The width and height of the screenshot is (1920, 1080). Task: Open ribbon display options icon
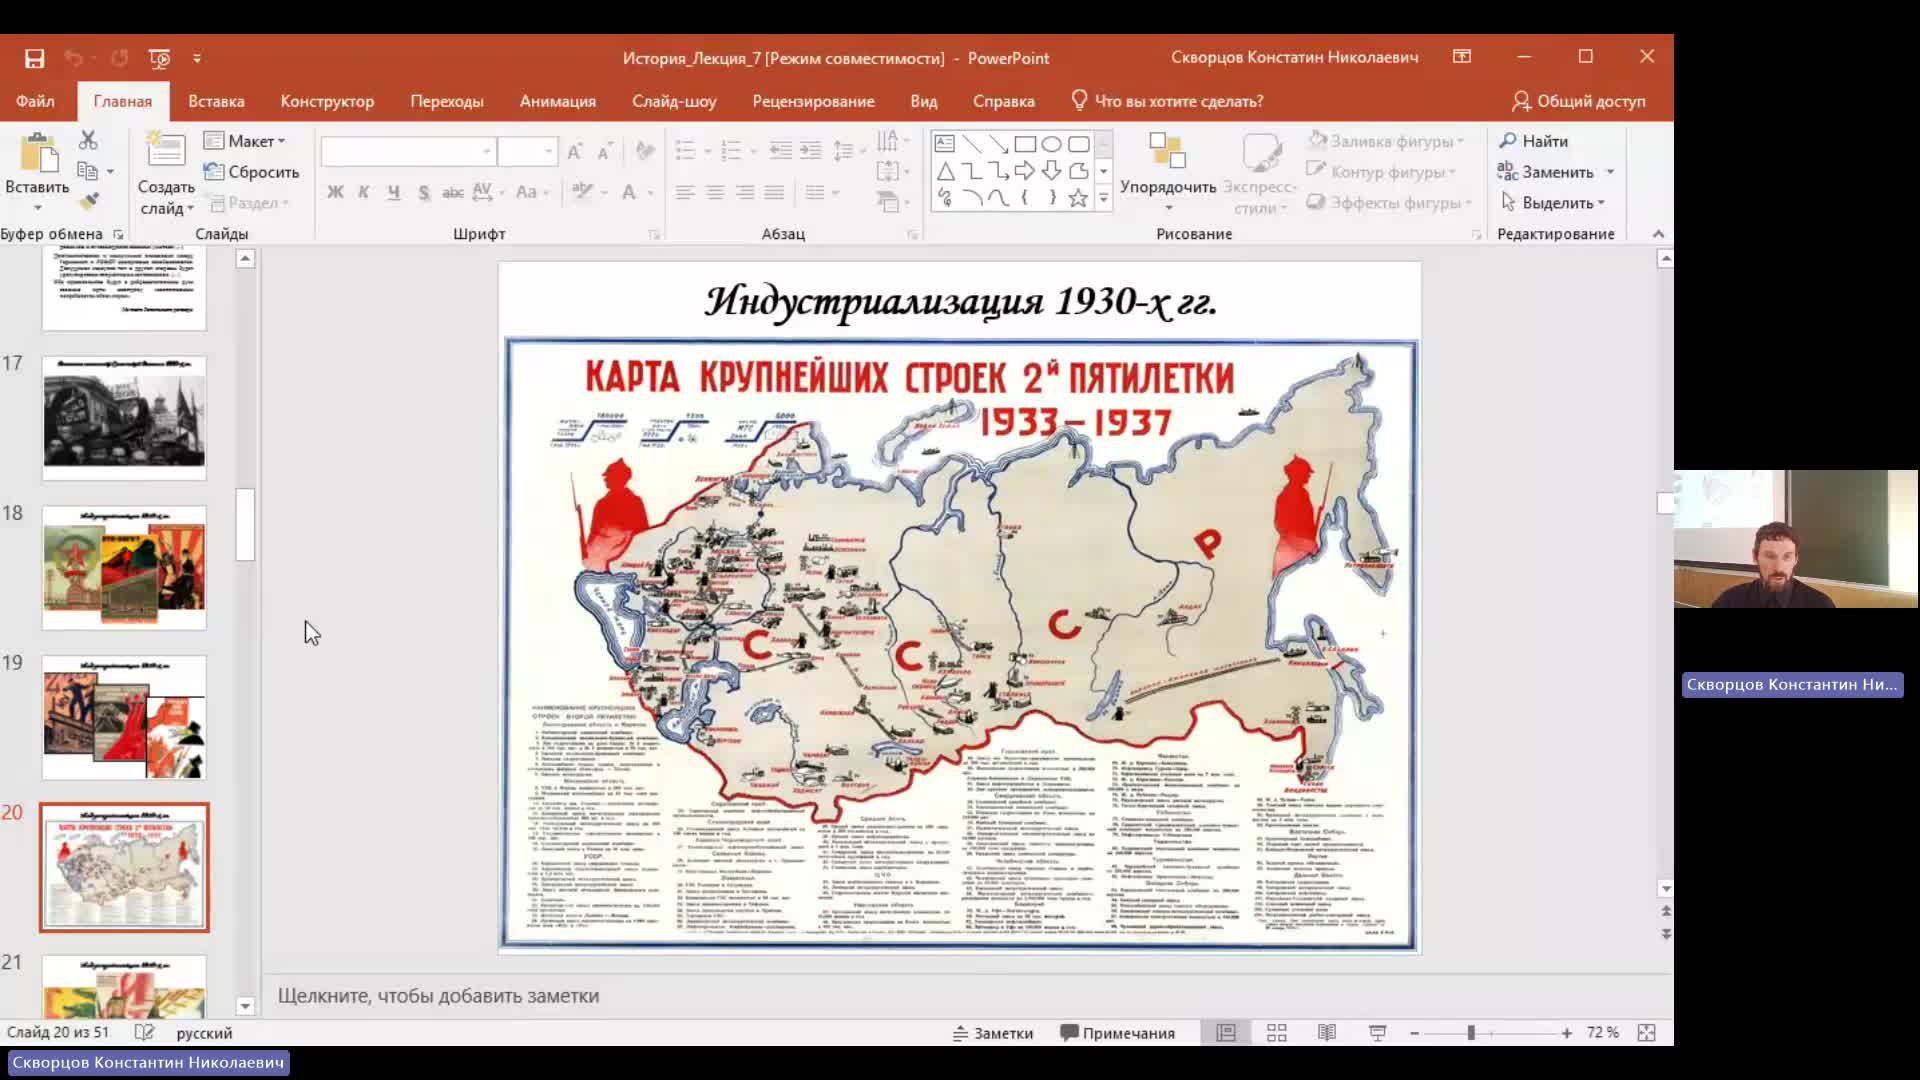1462,57
